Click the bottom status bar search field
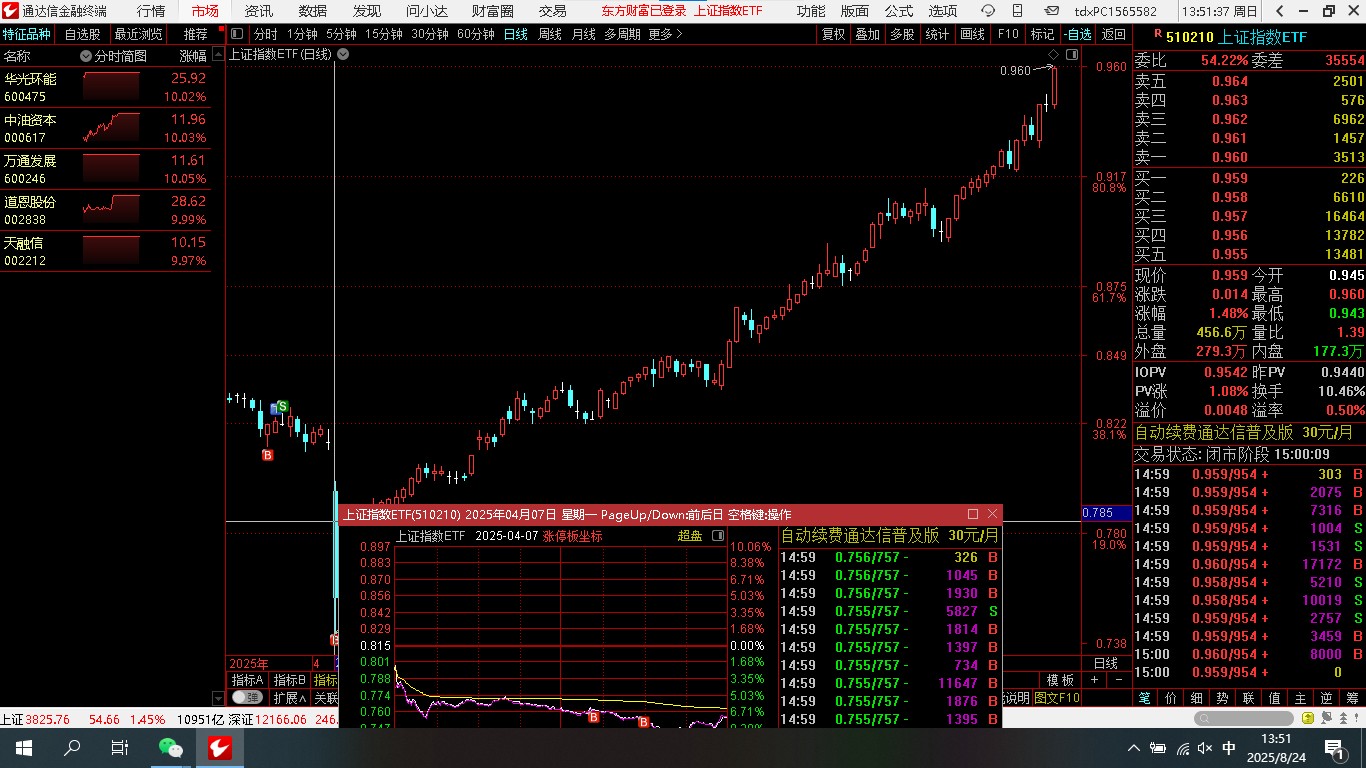Viewport: 1366px width, 768px height. pyautogui.click(x=1244, y=718)
